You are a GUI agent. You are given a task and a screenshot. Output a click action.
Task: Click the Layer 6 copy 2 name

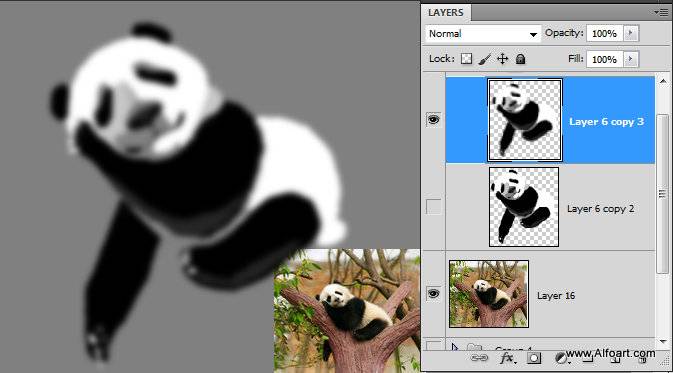(600, 209)
